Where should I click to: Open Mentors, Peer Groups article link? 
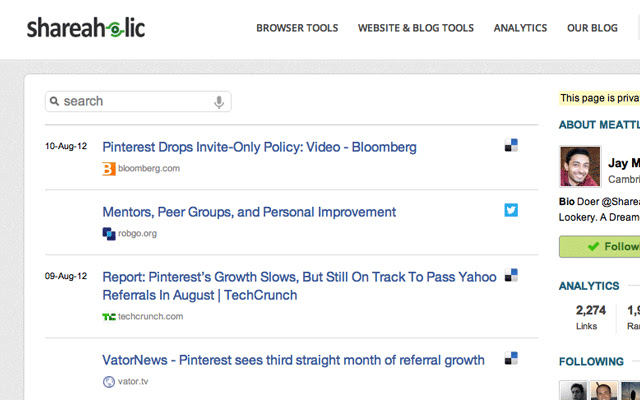point(249,212)
